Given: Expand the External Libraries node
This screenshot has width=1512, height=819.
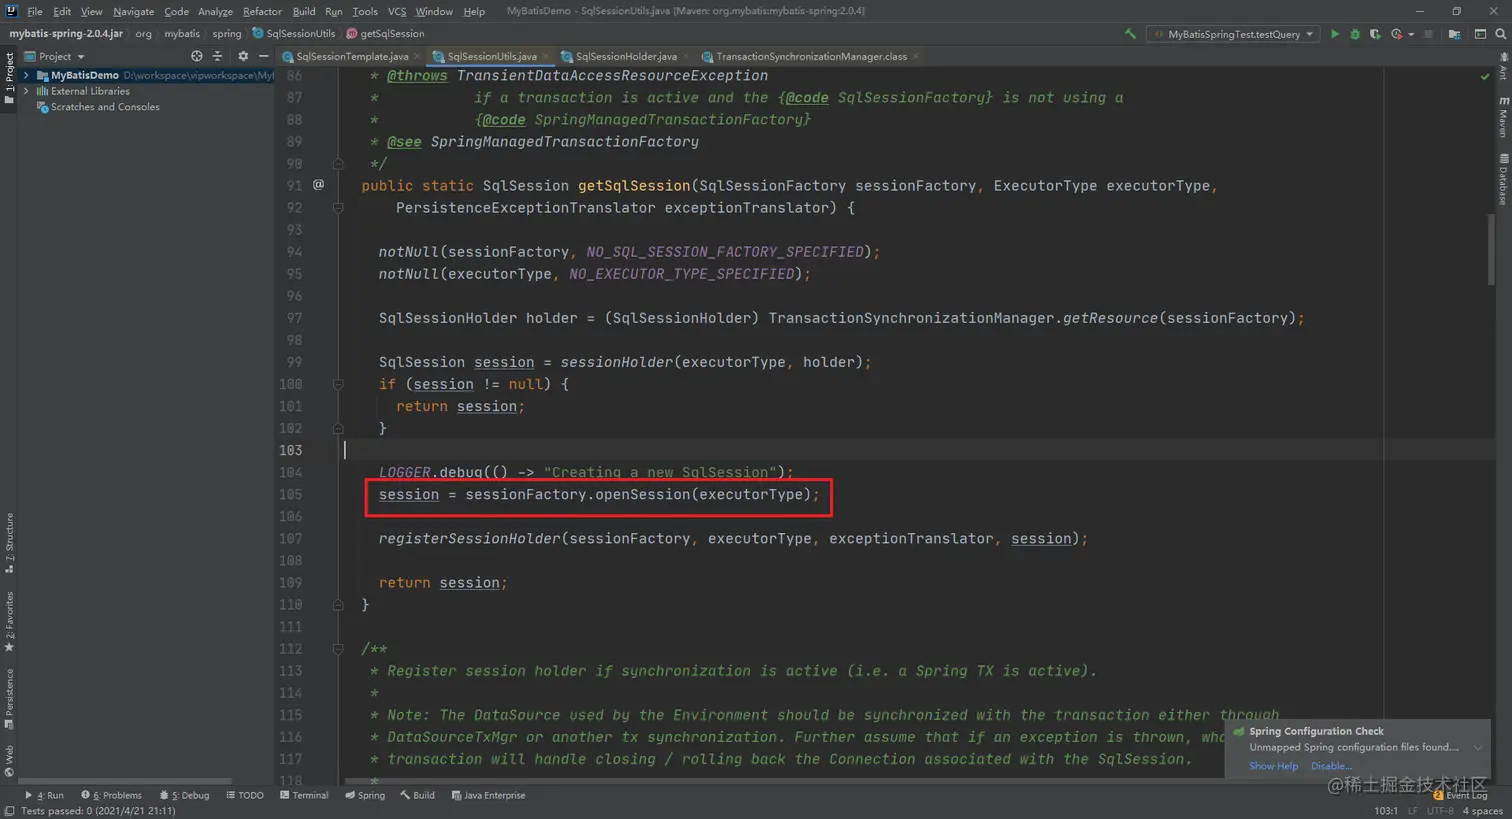Looking at the screenshot, I should [26, 91].
